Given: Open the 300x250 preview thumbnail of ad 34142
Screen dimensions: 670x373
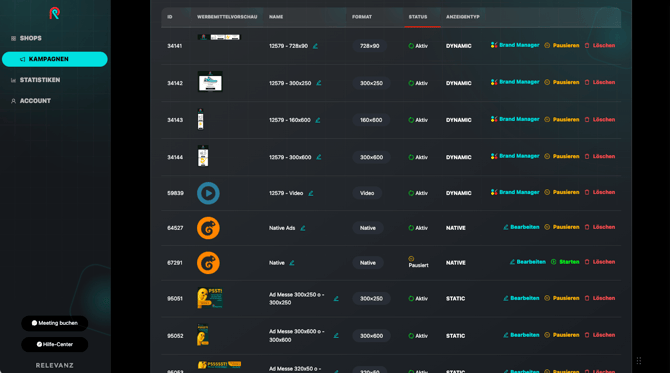Looking at the screenshot, I should point(210,82).
